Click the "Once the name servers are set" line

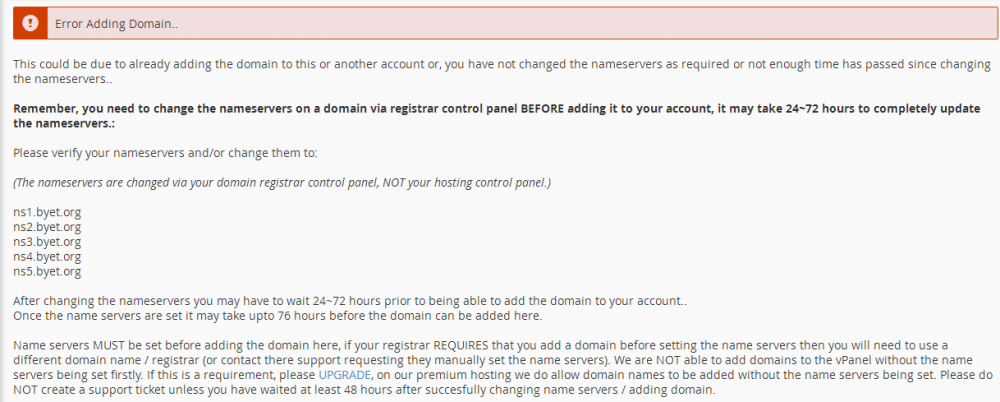point(277,316)
